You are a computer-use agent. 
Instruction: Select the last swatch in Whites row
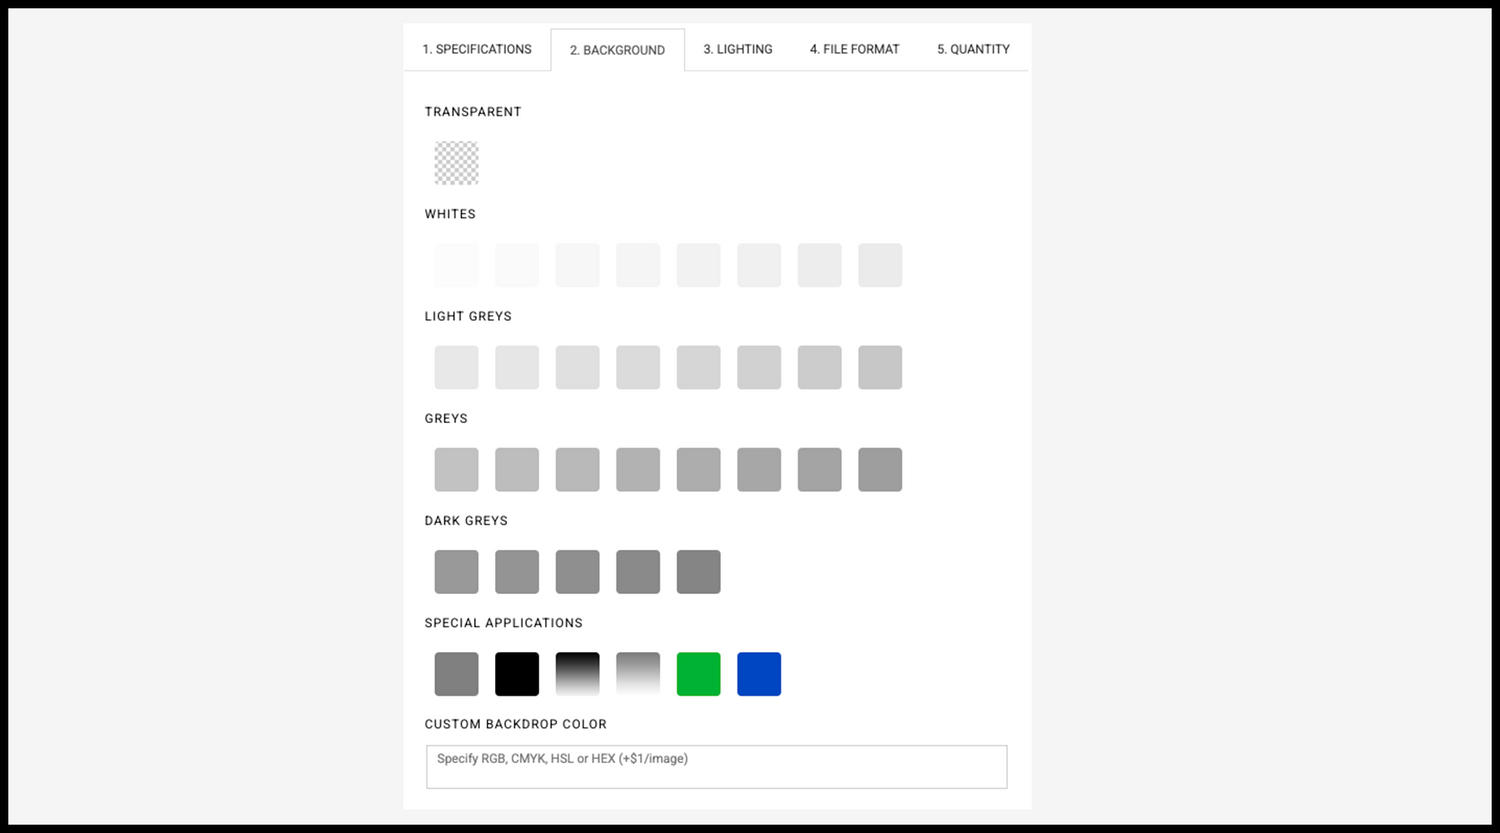point(880,265)
